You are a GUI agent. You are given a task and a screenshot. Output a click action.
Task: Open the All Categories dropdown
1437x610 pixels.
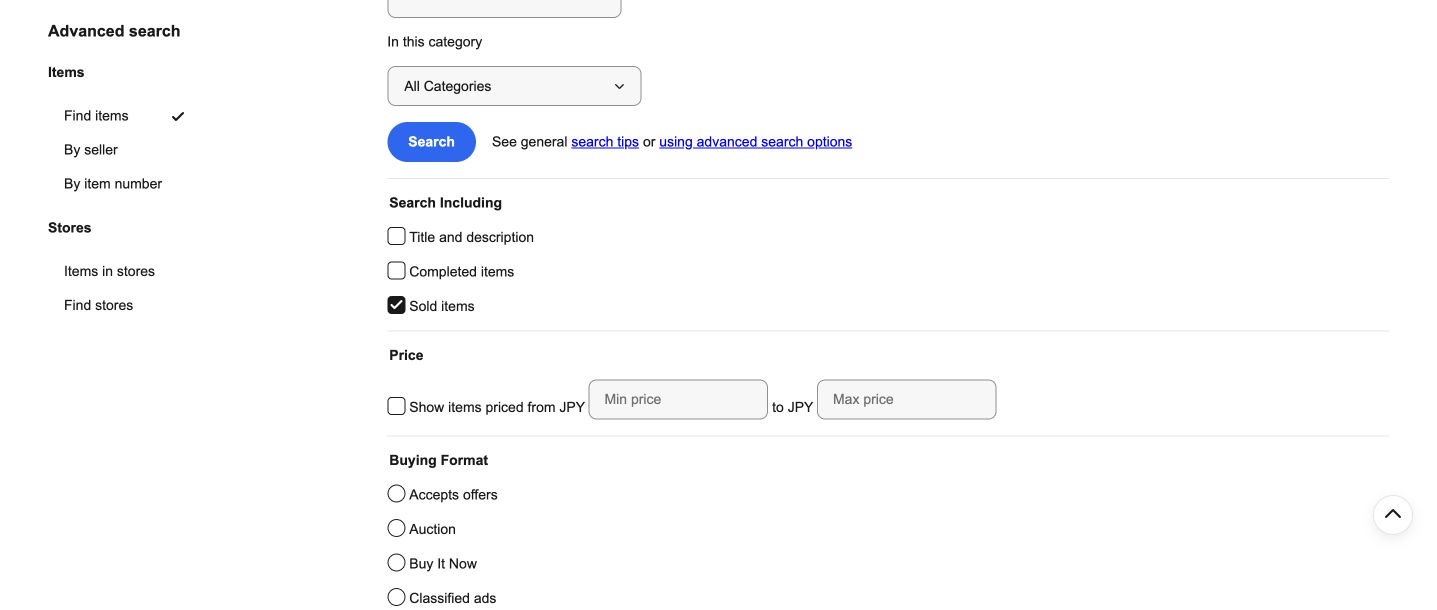[514, 86]
